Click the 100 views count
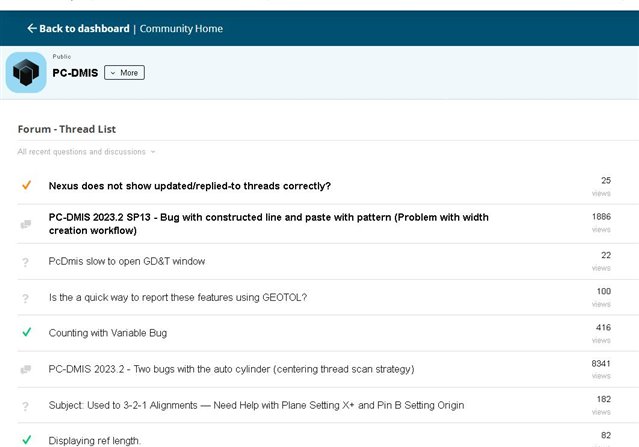The height and width of the screenshot is (447, 639). (x=604, y=291)
